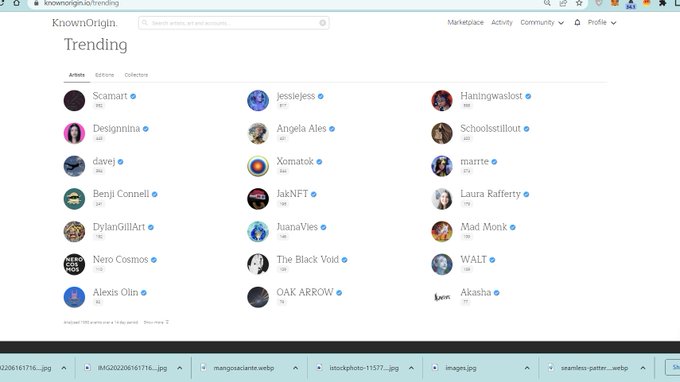Open the OAK ARROW artist name
Screen dimensions: 680x382
pos(305,292)
